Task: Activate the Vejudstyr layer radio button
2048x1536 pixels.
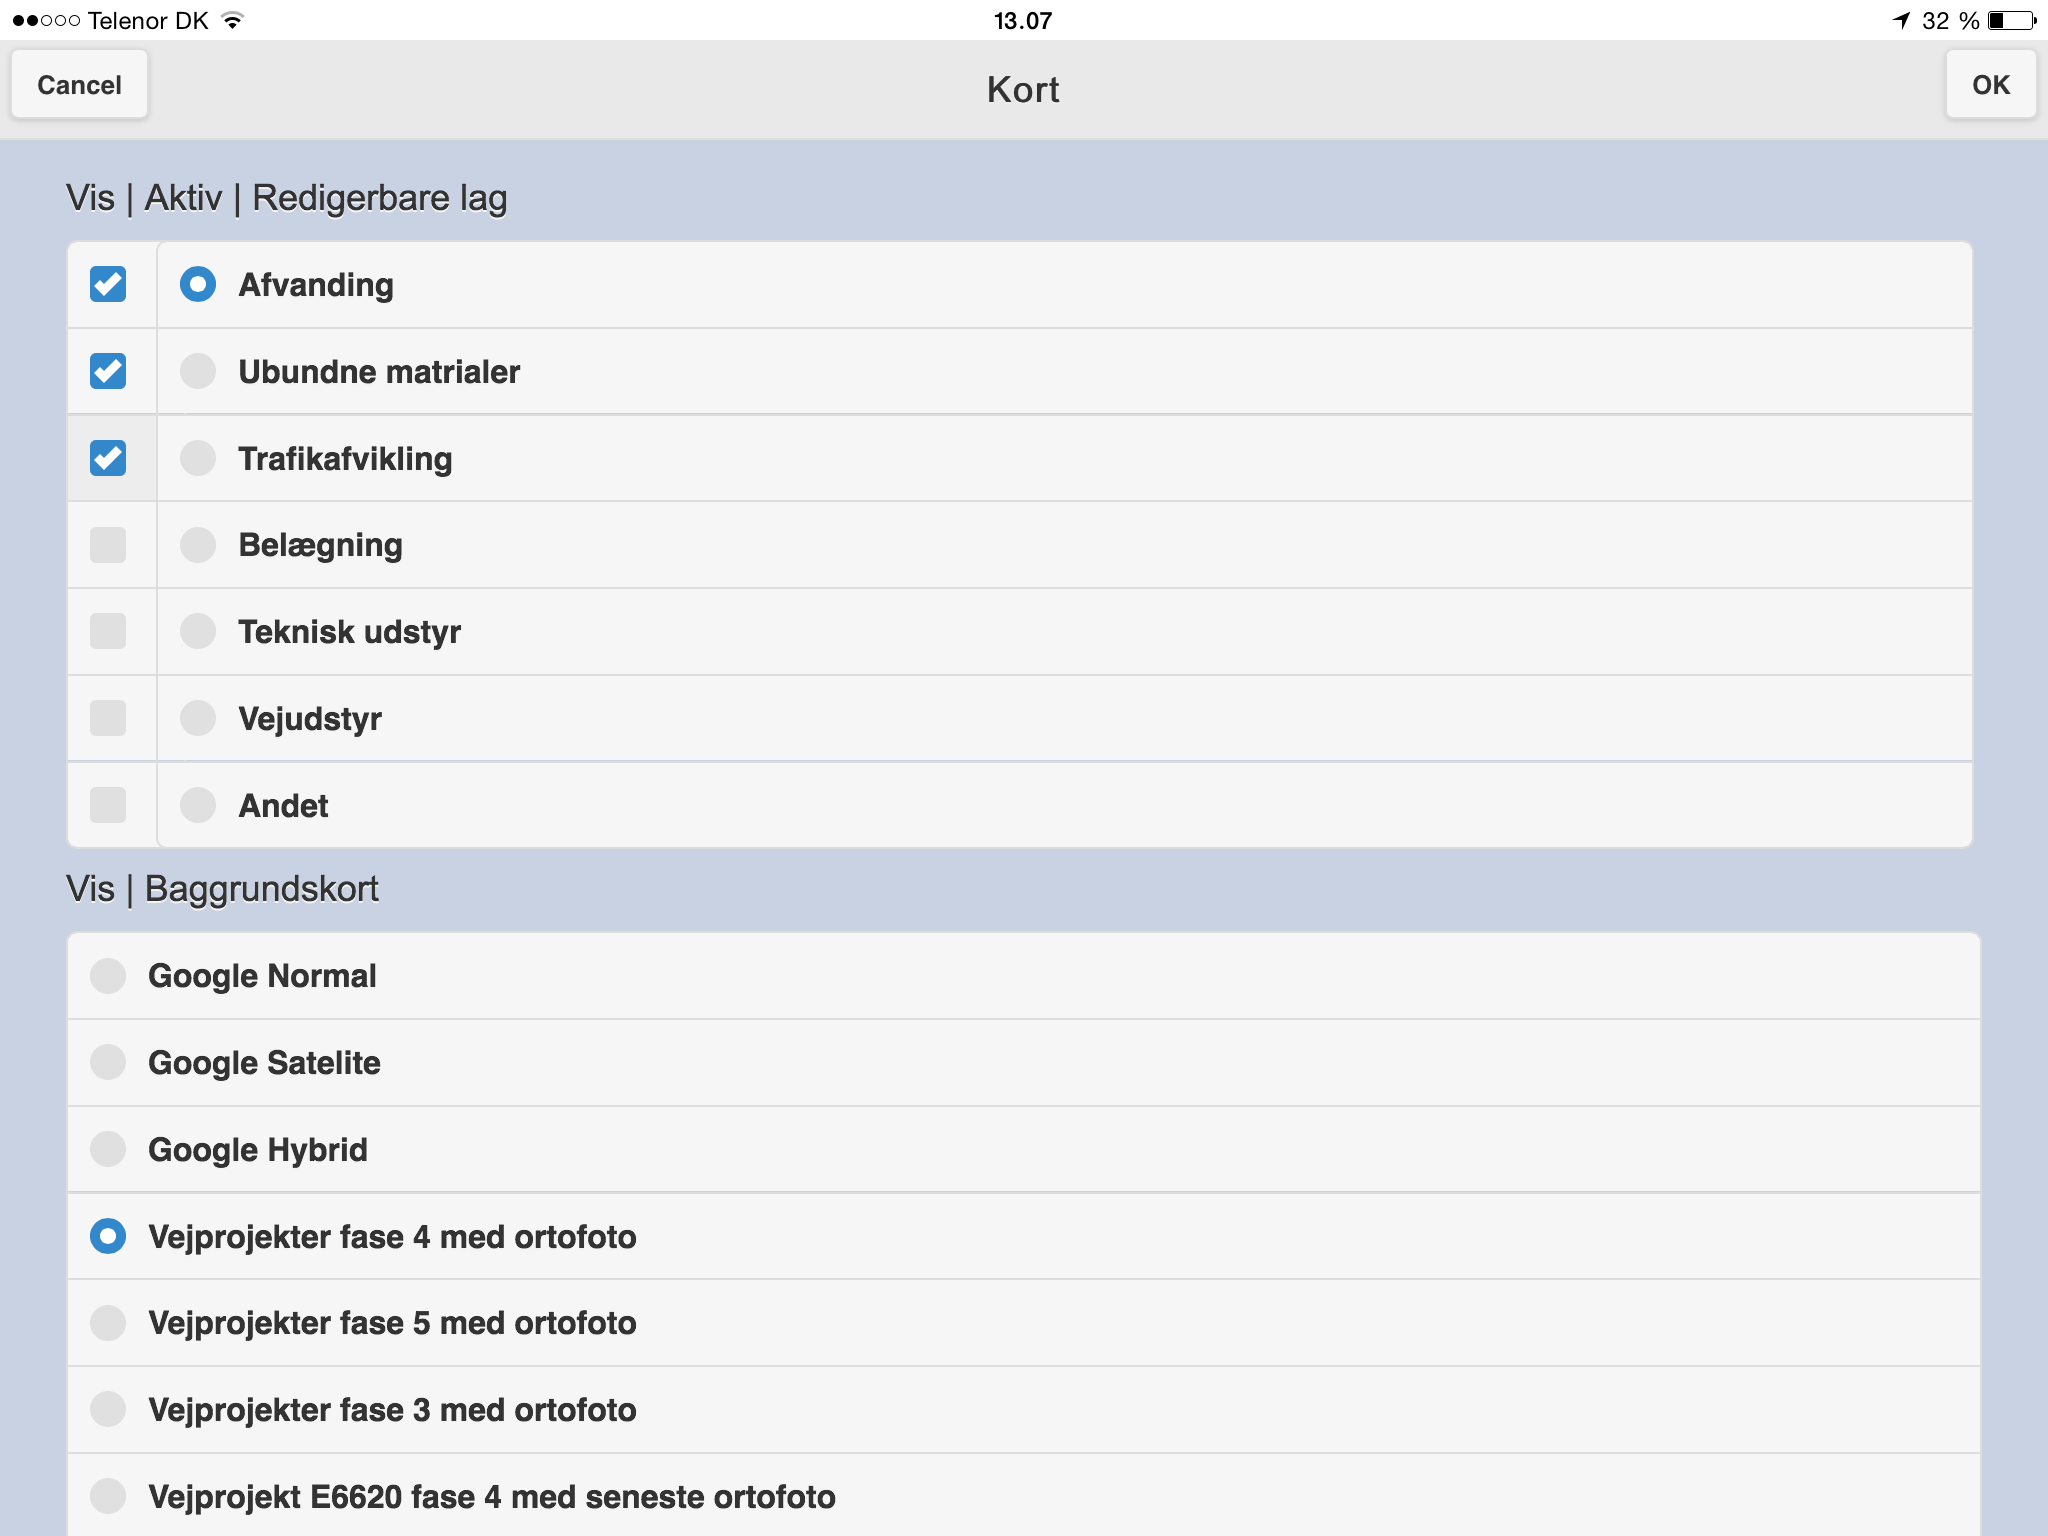Action: click(198, 718)
